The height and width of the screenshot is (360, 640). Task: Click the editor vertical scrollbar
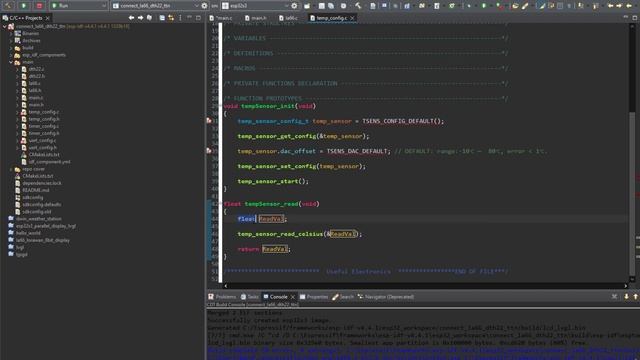632,153
